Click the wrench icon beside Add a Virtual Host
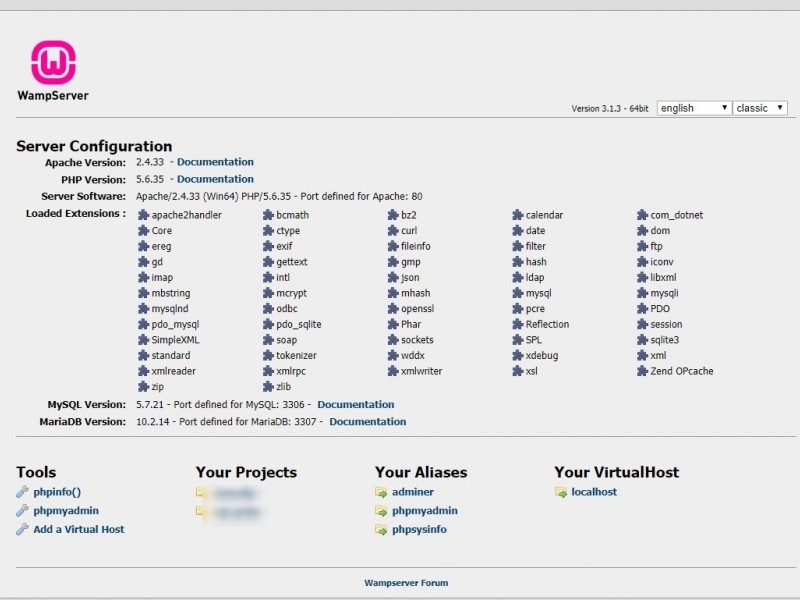 point(23,530)
